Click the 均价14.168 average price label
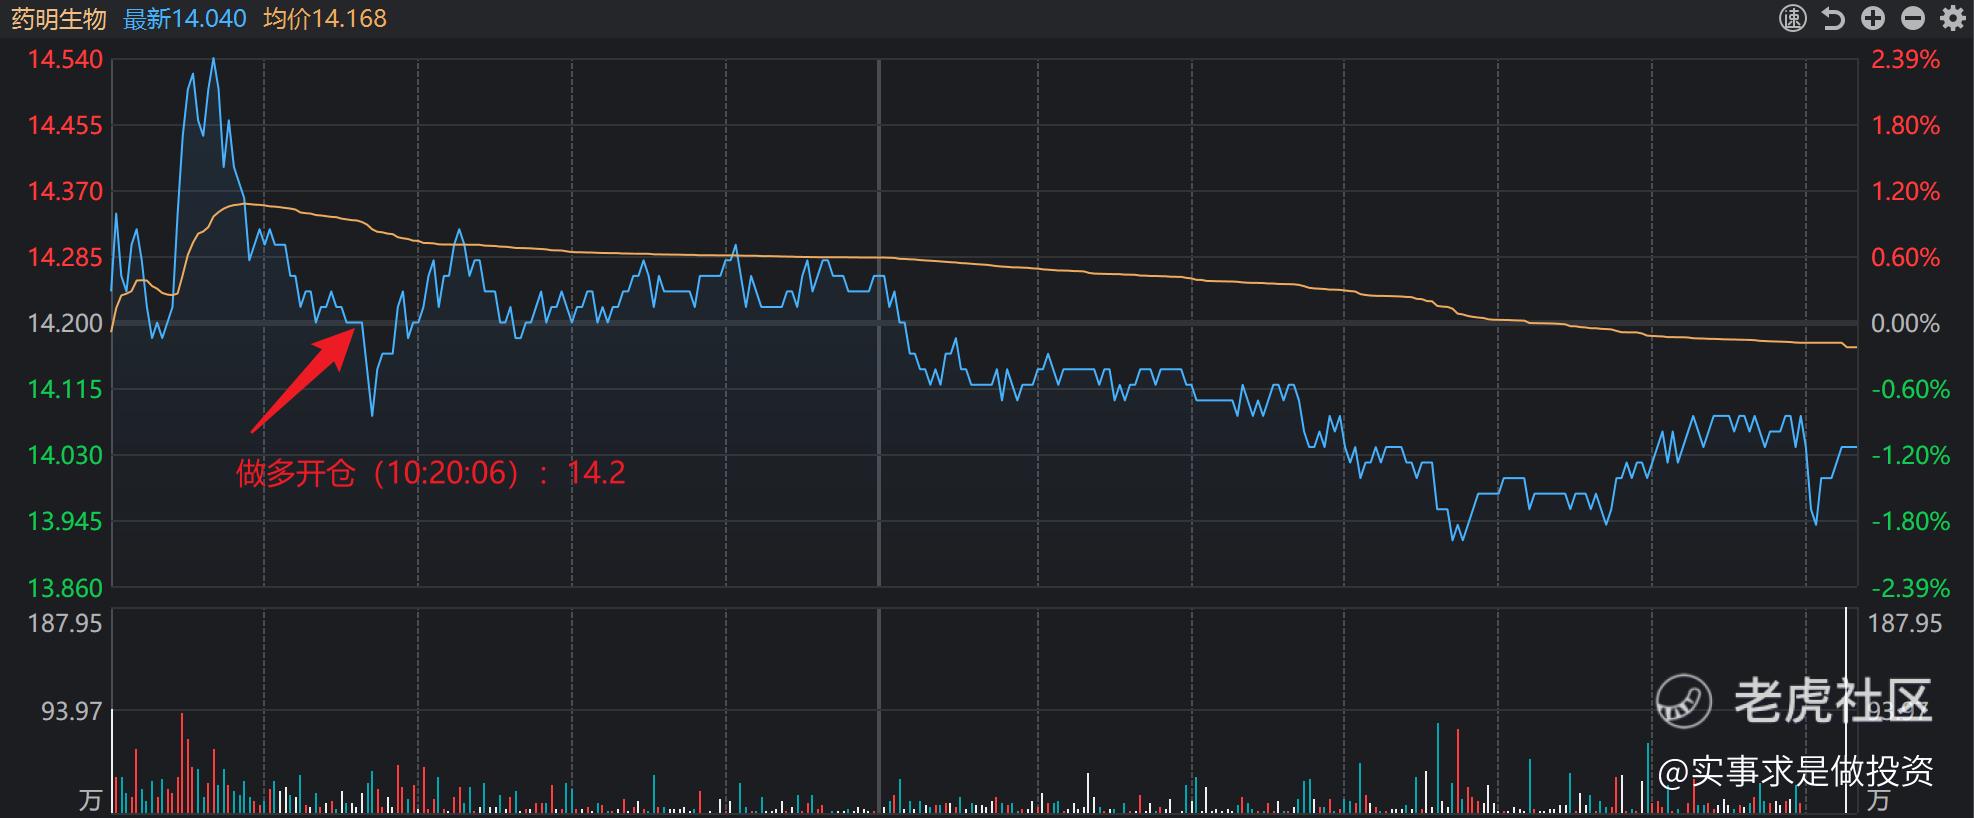The image size is (1974, 818). point(325,18)
